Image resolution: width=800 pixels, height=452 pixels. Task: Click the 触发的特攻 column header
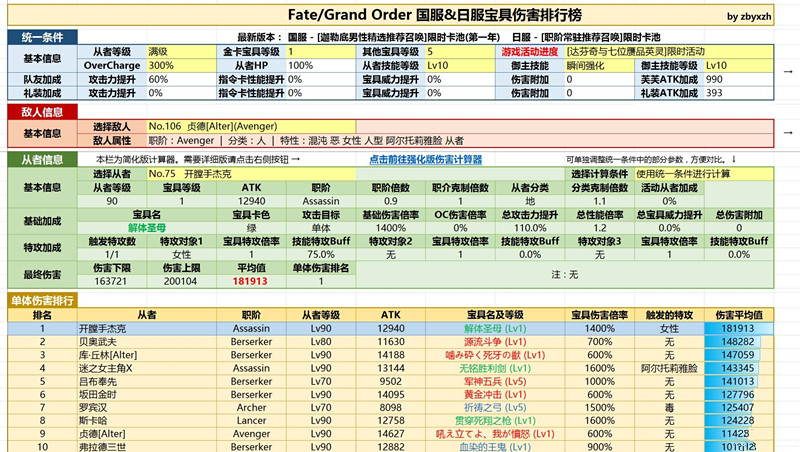click(669, 315)
